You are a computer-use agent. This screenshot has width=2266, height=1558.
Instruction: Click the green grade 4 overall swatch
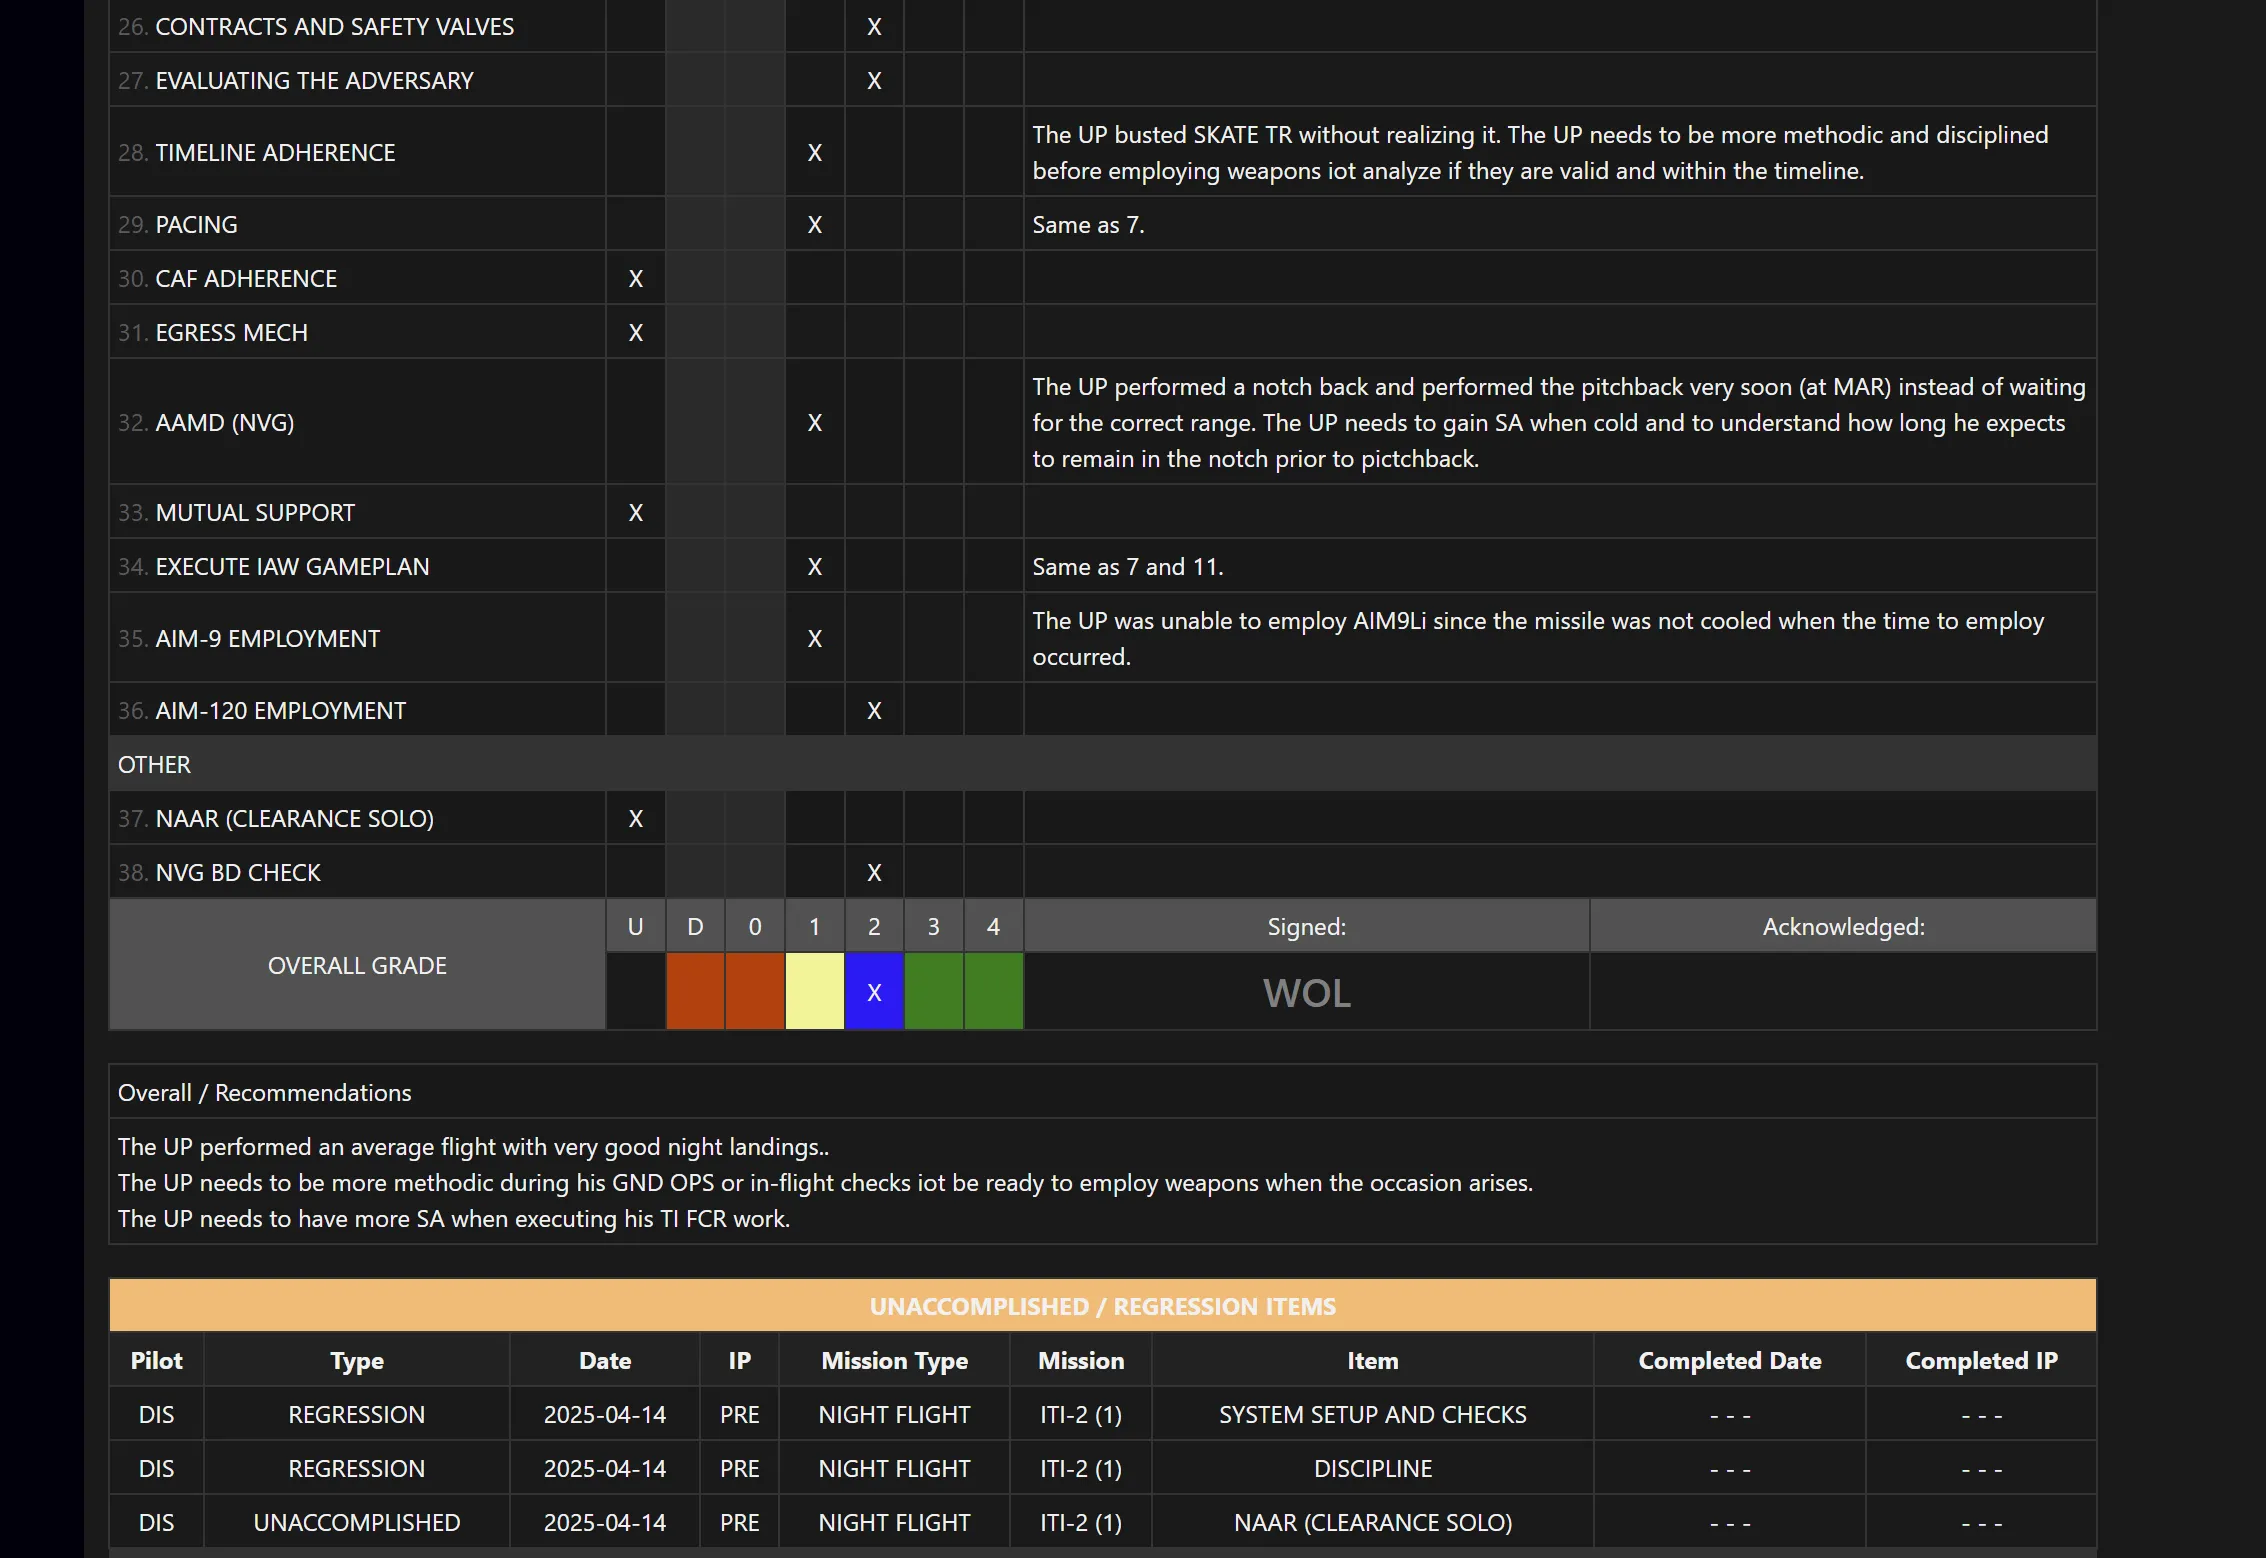[x=993, y=991]
